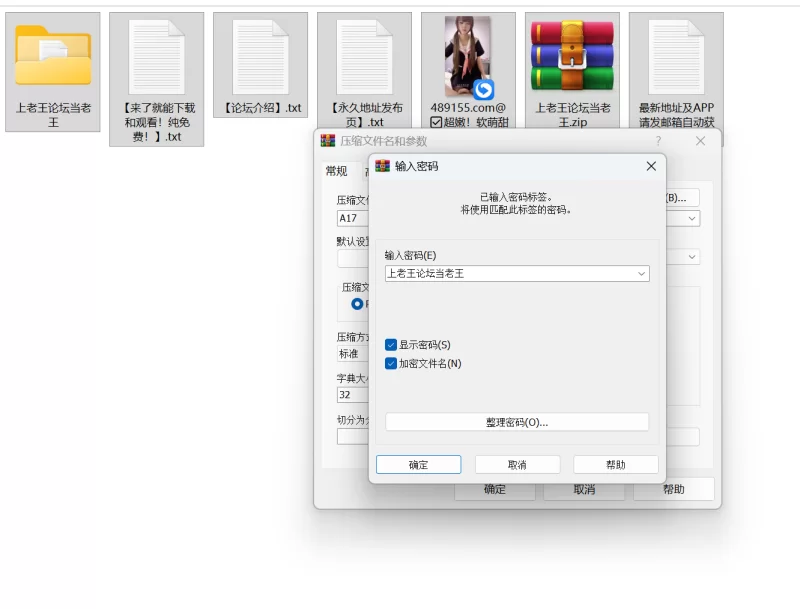Click 取消 in the password dialog

coord(517,465)
